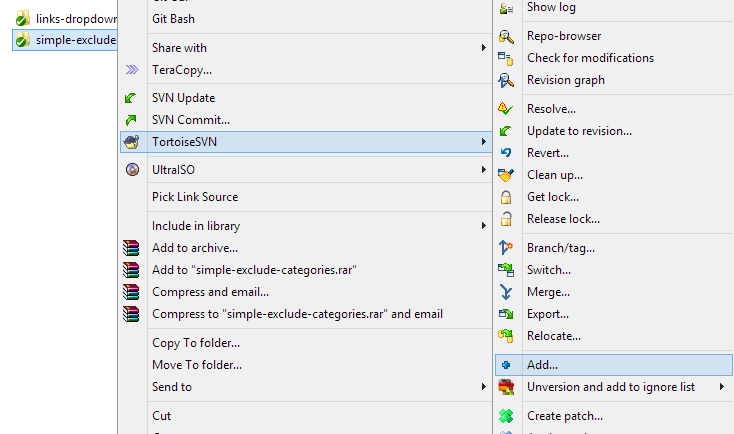Click WinRAR icon beside Compress and email
The width and height of the screenshot is (734, 434).
(x=131, y=292)
